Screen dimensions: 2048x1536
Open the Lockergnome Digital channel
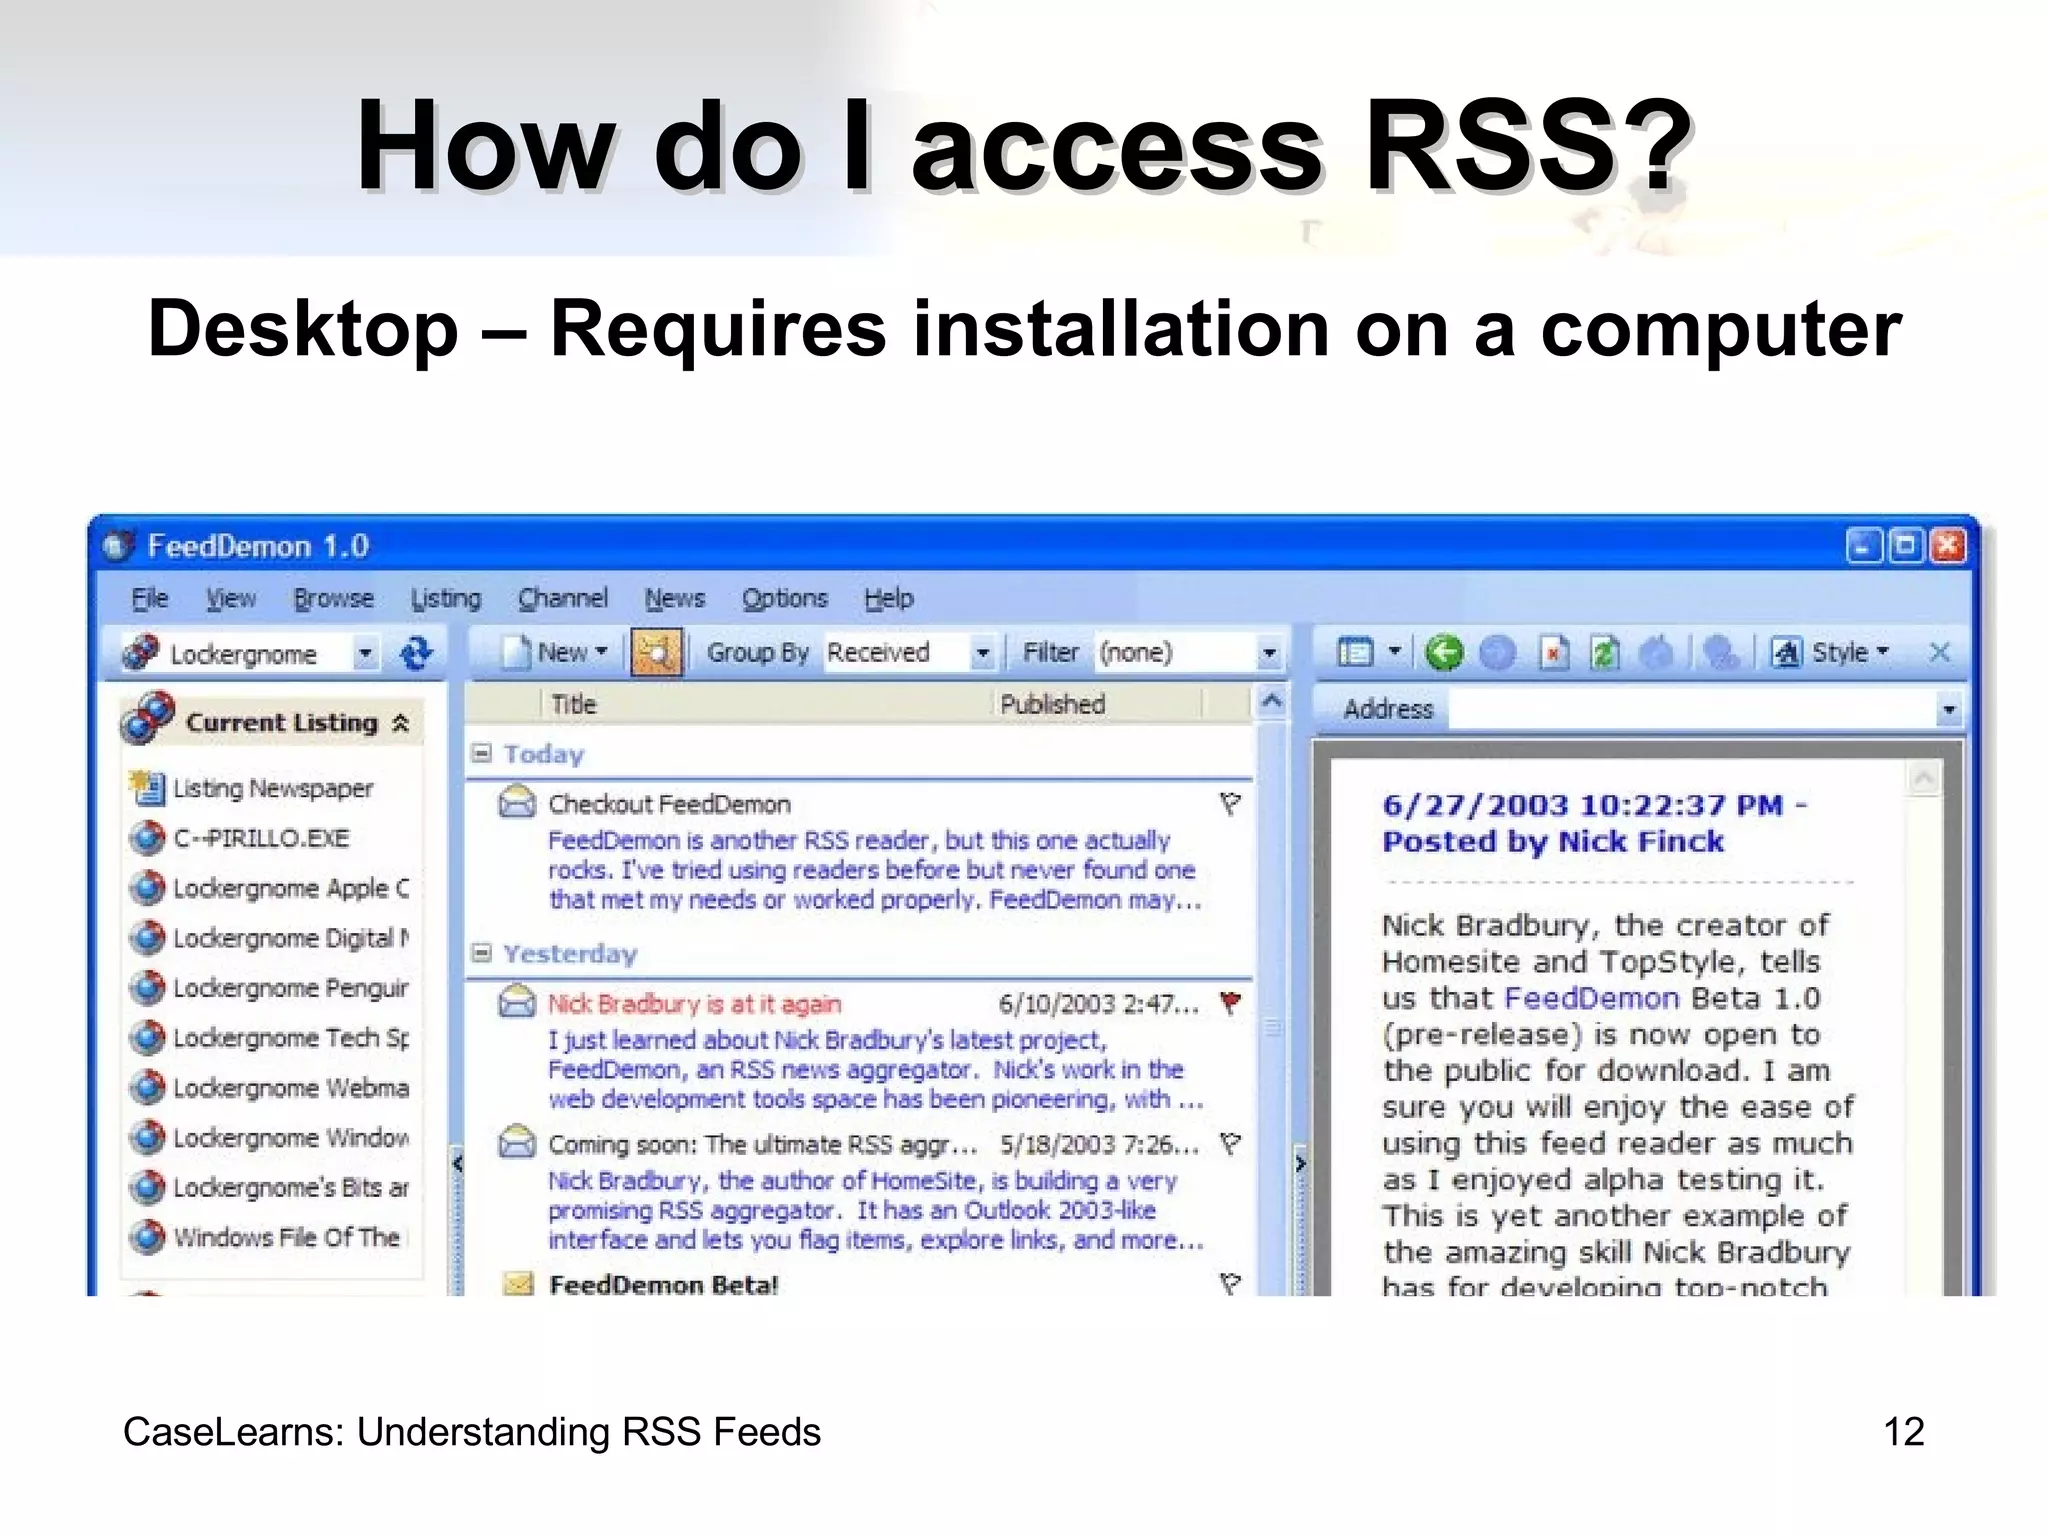tap(291, 938)
